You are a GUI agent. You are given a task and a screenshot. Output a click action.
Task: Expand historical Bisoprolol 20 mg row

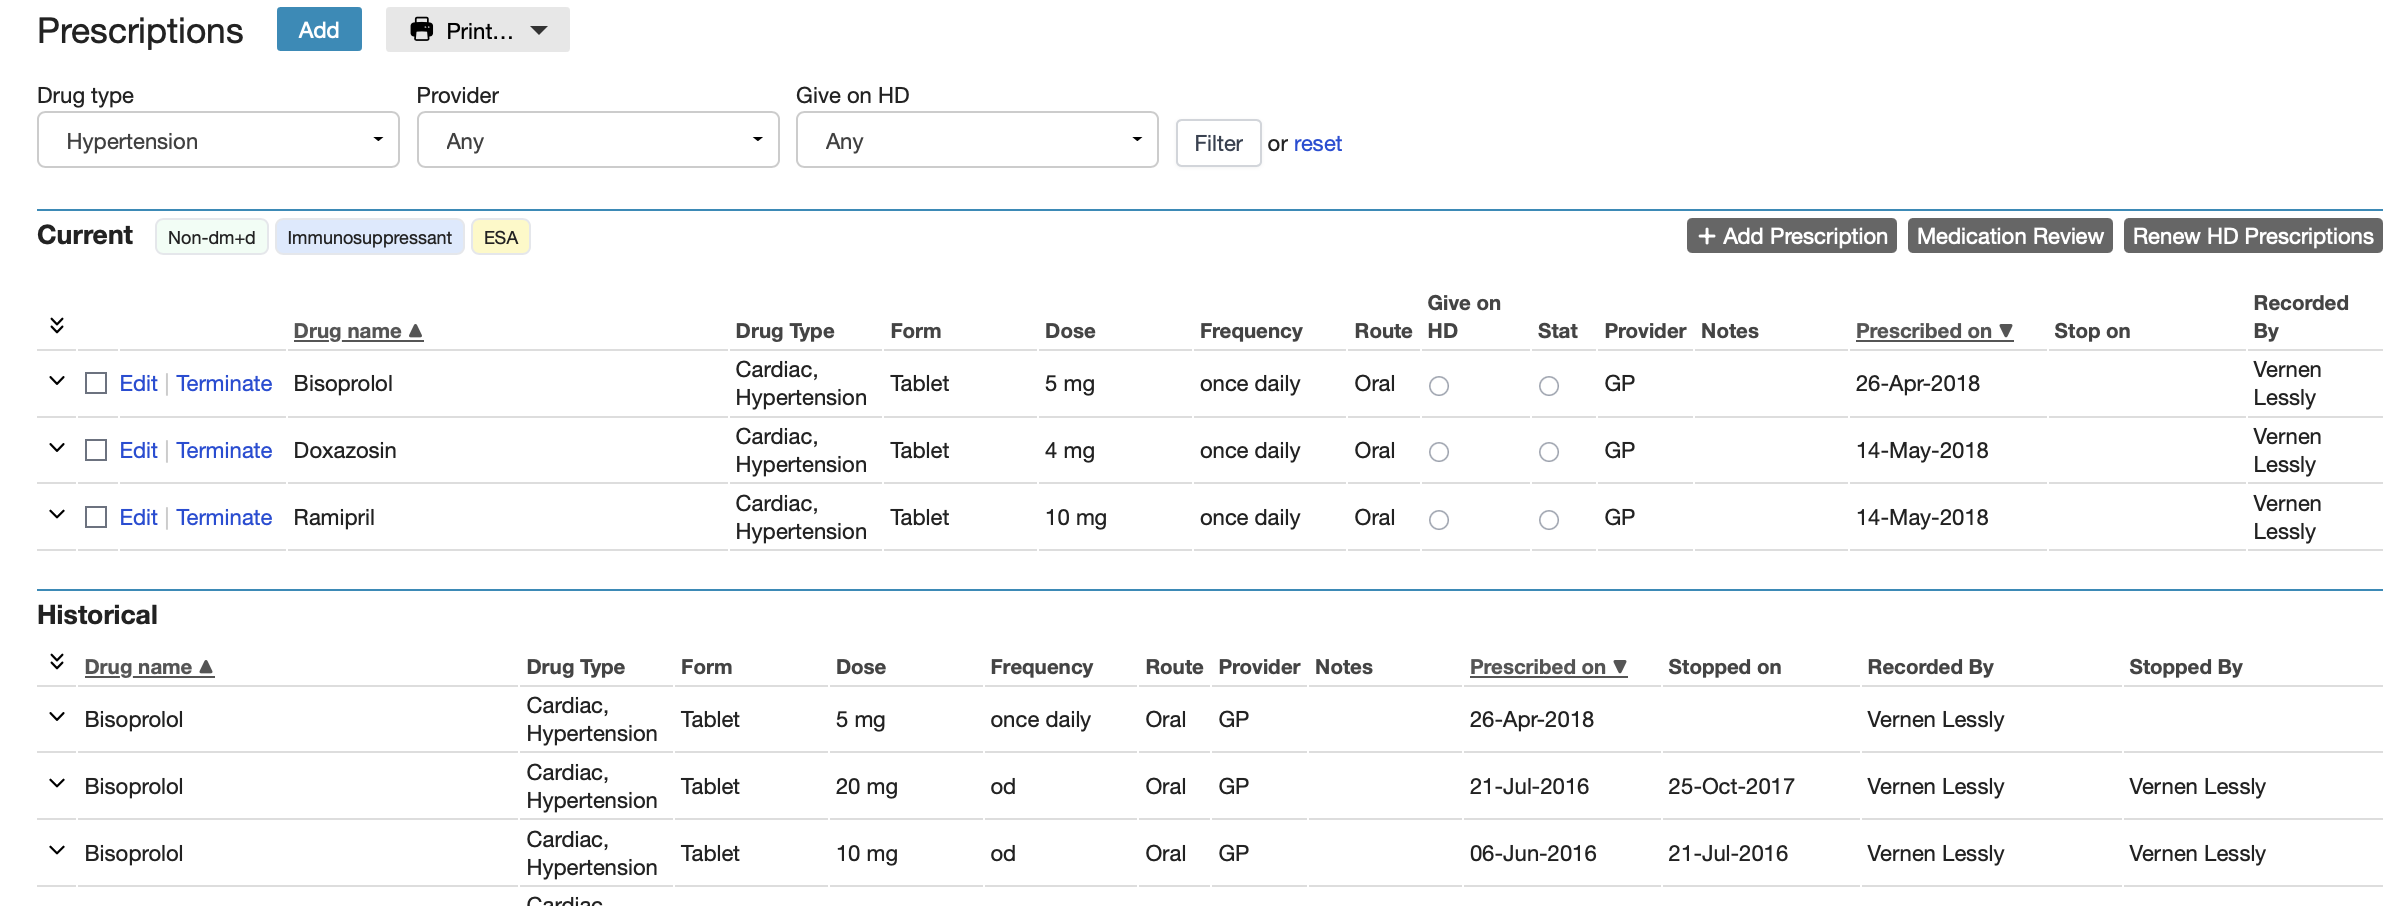coord(57,784)
